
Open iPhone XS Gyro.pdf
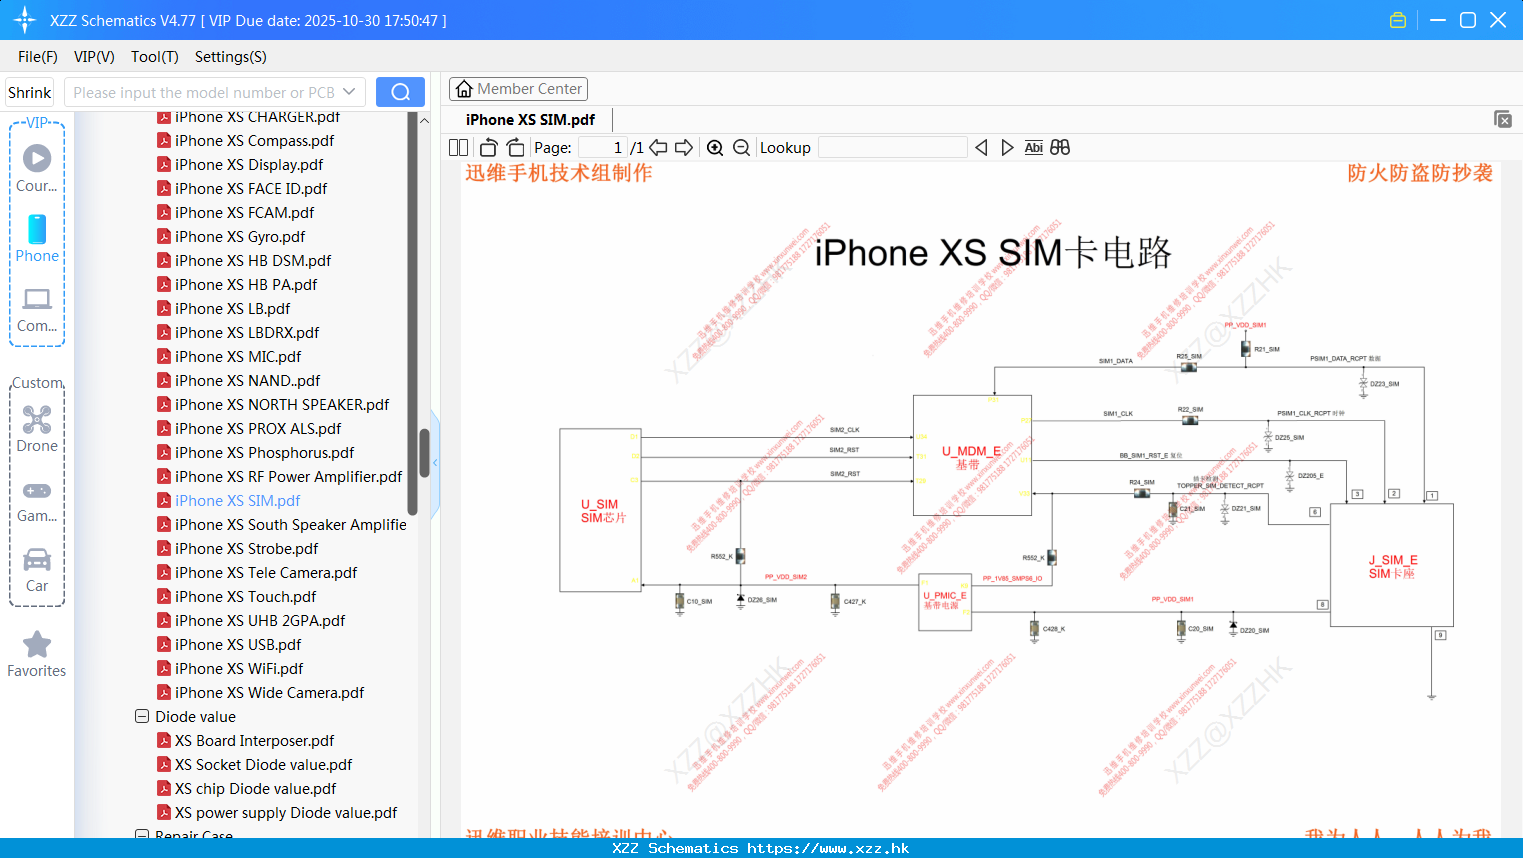[240, 237]
